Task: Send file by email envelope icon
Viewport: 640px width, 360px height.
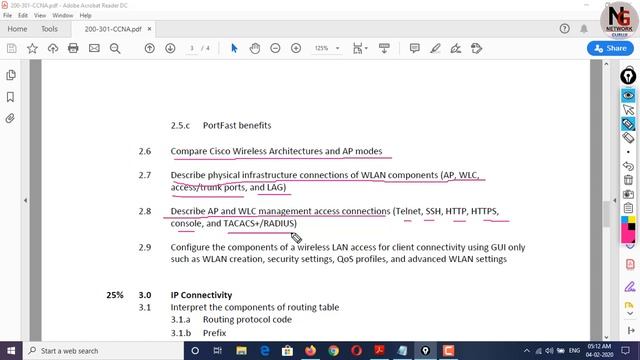Action: pyautogui.click(x=94, y=49)
